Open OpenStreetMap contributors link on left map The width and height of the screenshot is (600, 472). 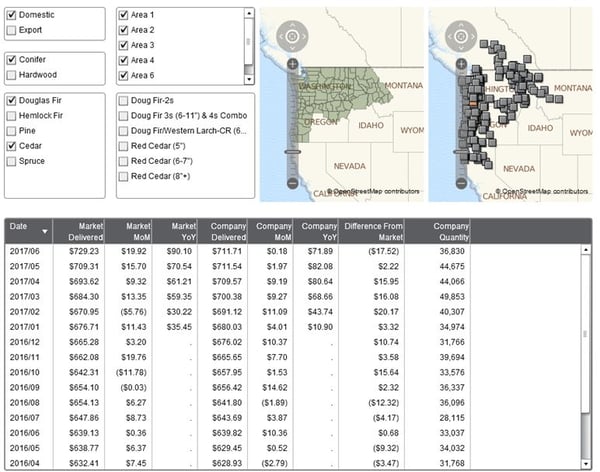(373, 191)
